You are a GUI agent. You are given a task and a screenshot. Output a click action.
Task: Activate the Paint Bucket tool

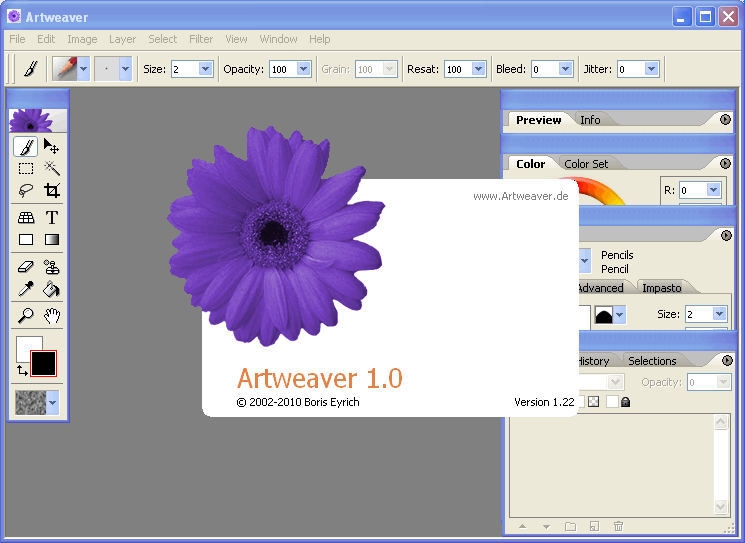[51, 289]
